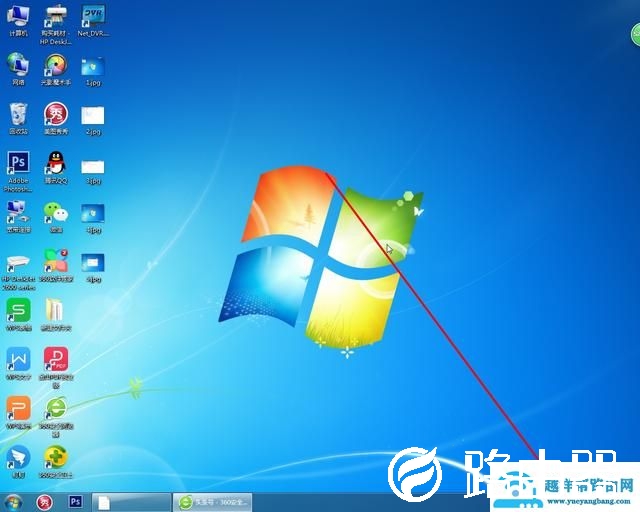Open the Computer (计算机) desktop icon
The height and width of the screenshot is (512, 640).
18,21
